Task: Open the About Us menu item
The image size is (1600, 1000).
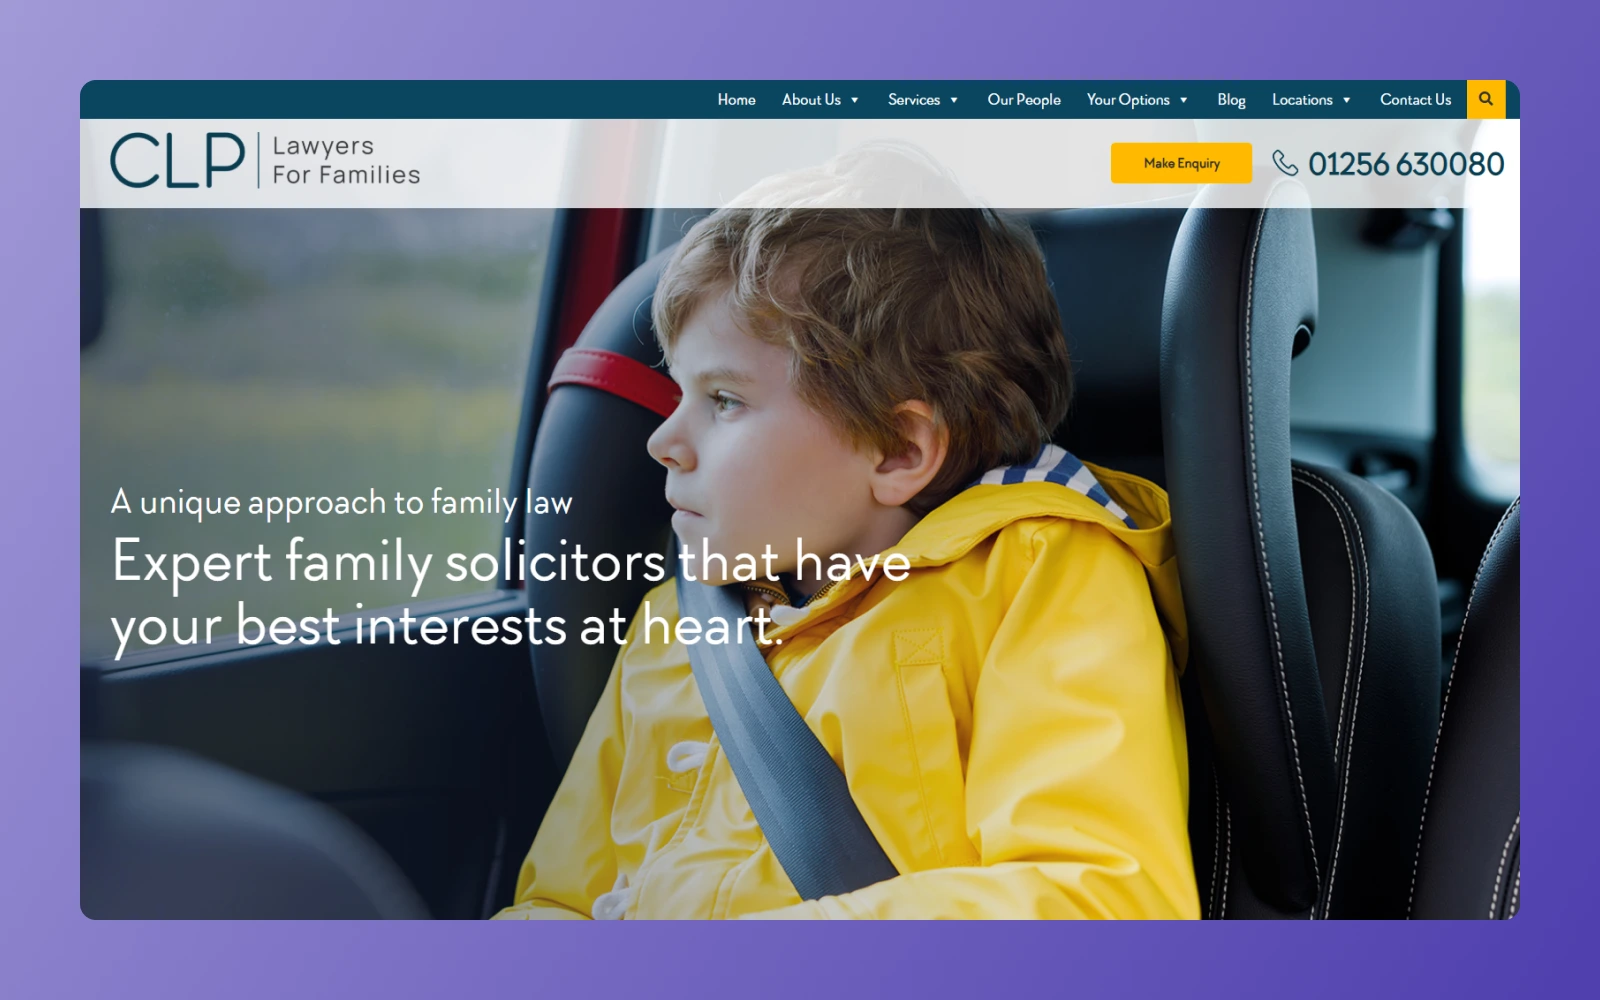Action: [811, 100]
